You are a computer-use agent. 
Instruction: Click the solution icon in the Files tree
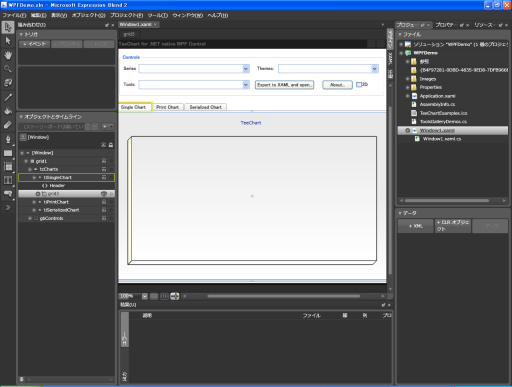(x=408, y=44)
